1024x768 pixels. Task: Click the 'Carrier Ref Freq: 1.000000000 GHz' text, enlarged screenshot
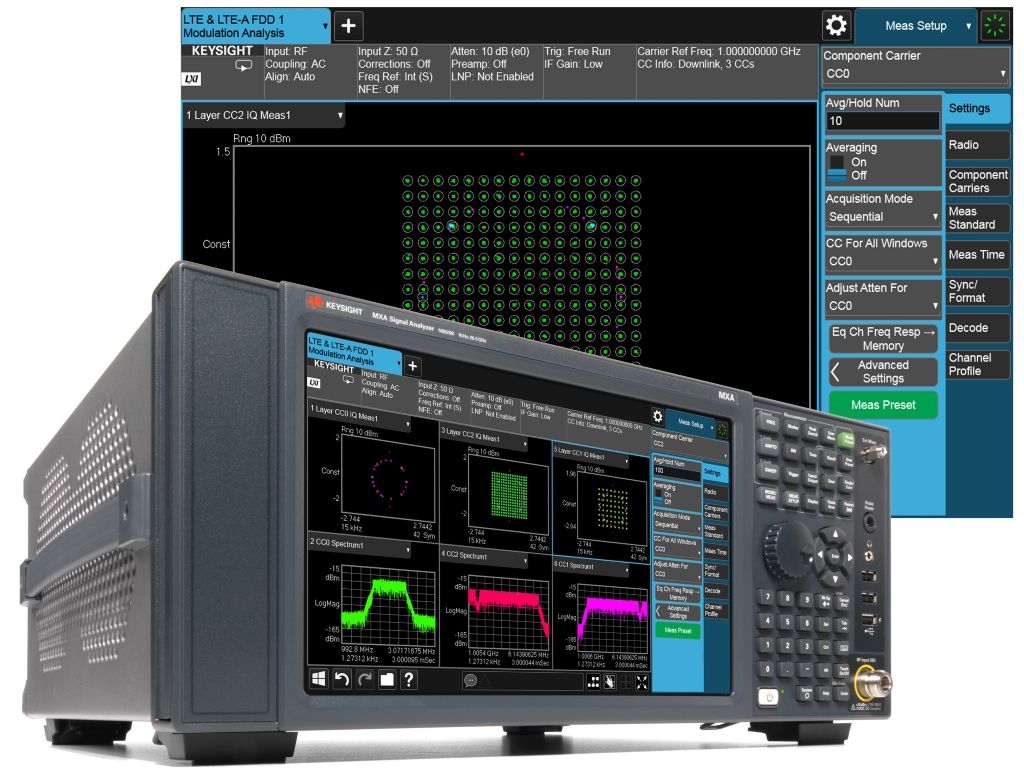click(x=719, y=52)
